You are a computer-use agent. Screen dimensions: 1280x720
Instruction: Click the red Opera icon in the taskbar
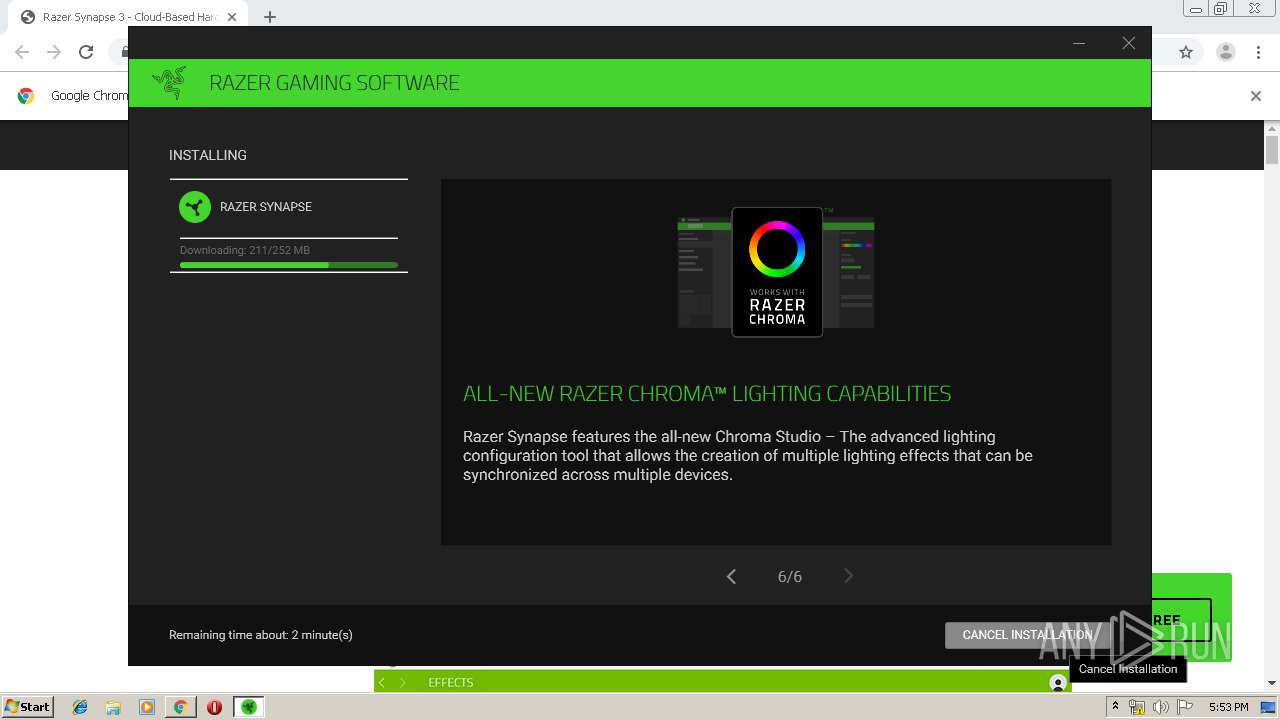214,707
